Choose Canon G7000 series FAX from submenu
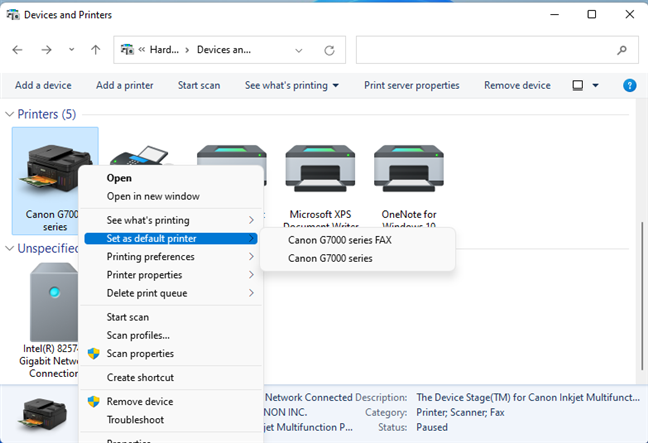 pyautogui.click(x=340, y=240)
